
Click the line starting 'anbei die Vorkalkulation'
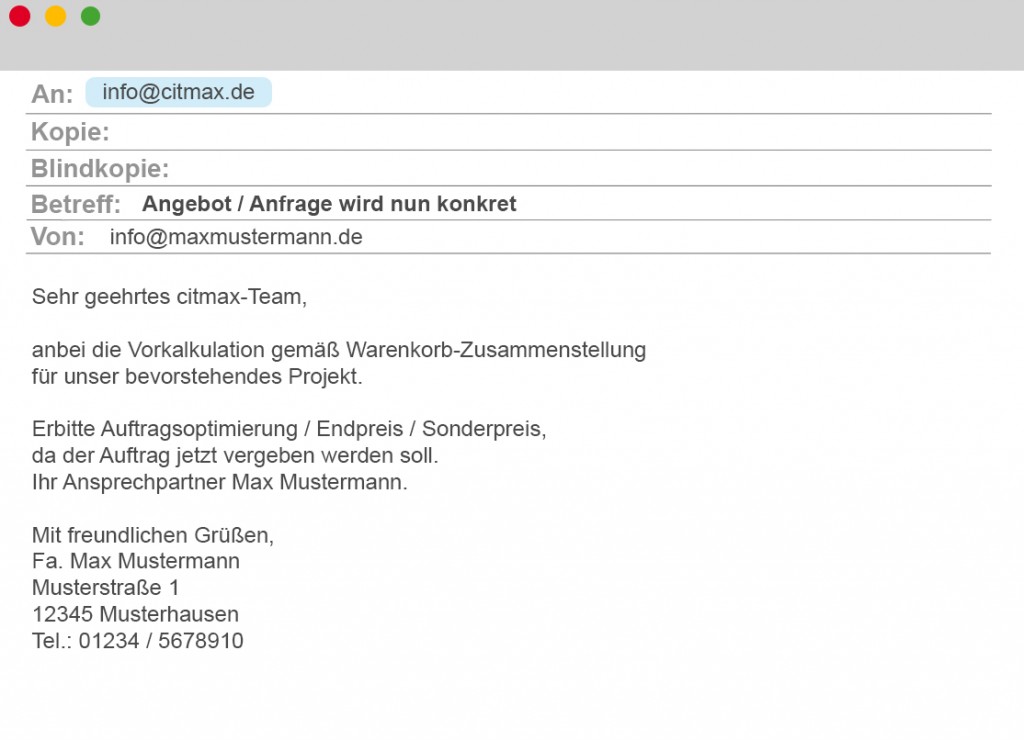(x=338, y=350)
